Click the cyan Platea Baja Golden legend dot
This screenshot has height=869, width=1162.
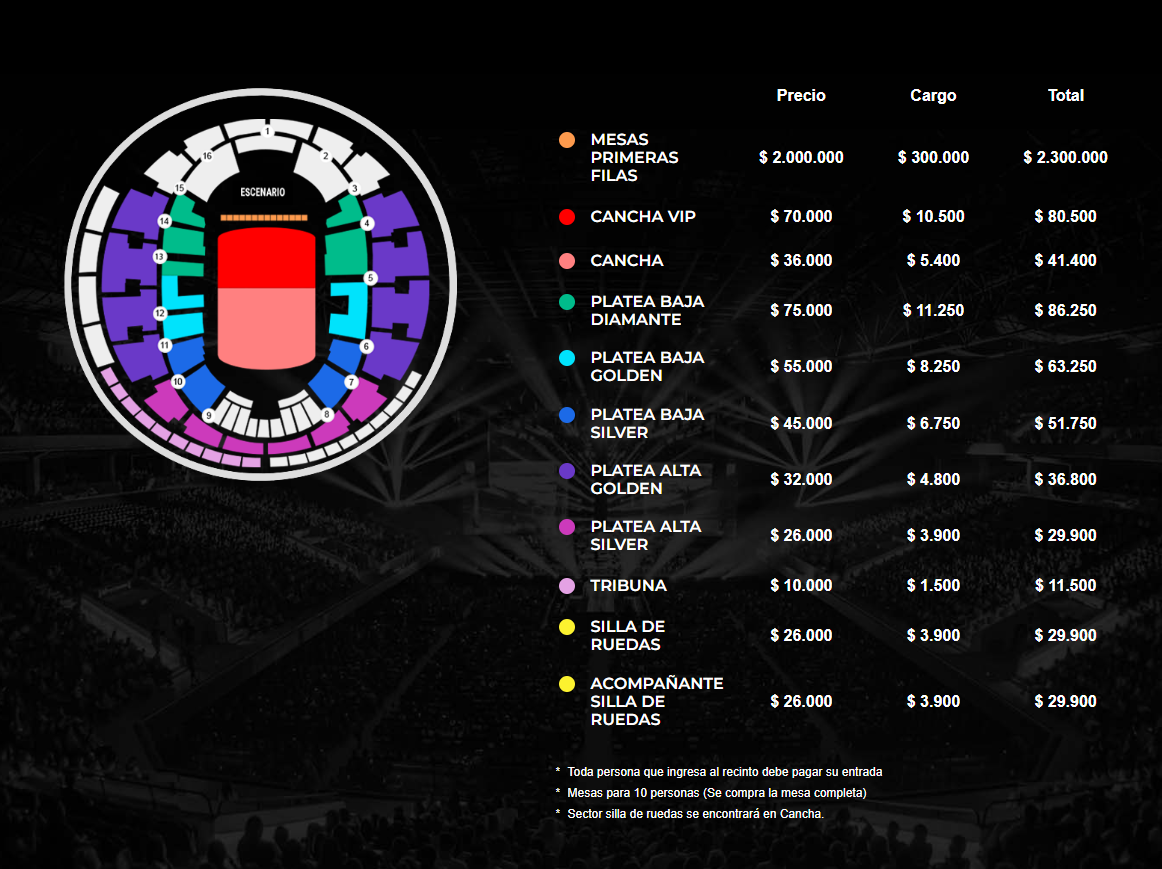click(x=567, y=358)
